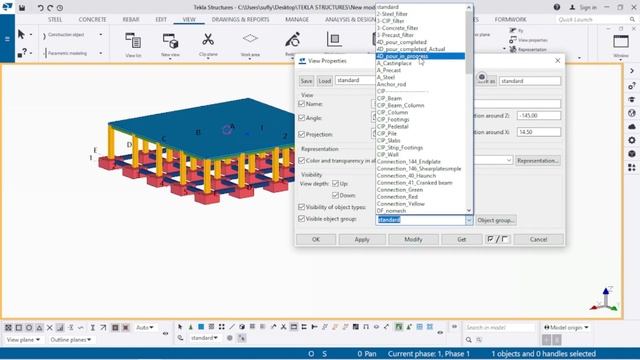Click the select all switch in selection toolbar
The image size is (640, 360).
(x=180, y=327)
